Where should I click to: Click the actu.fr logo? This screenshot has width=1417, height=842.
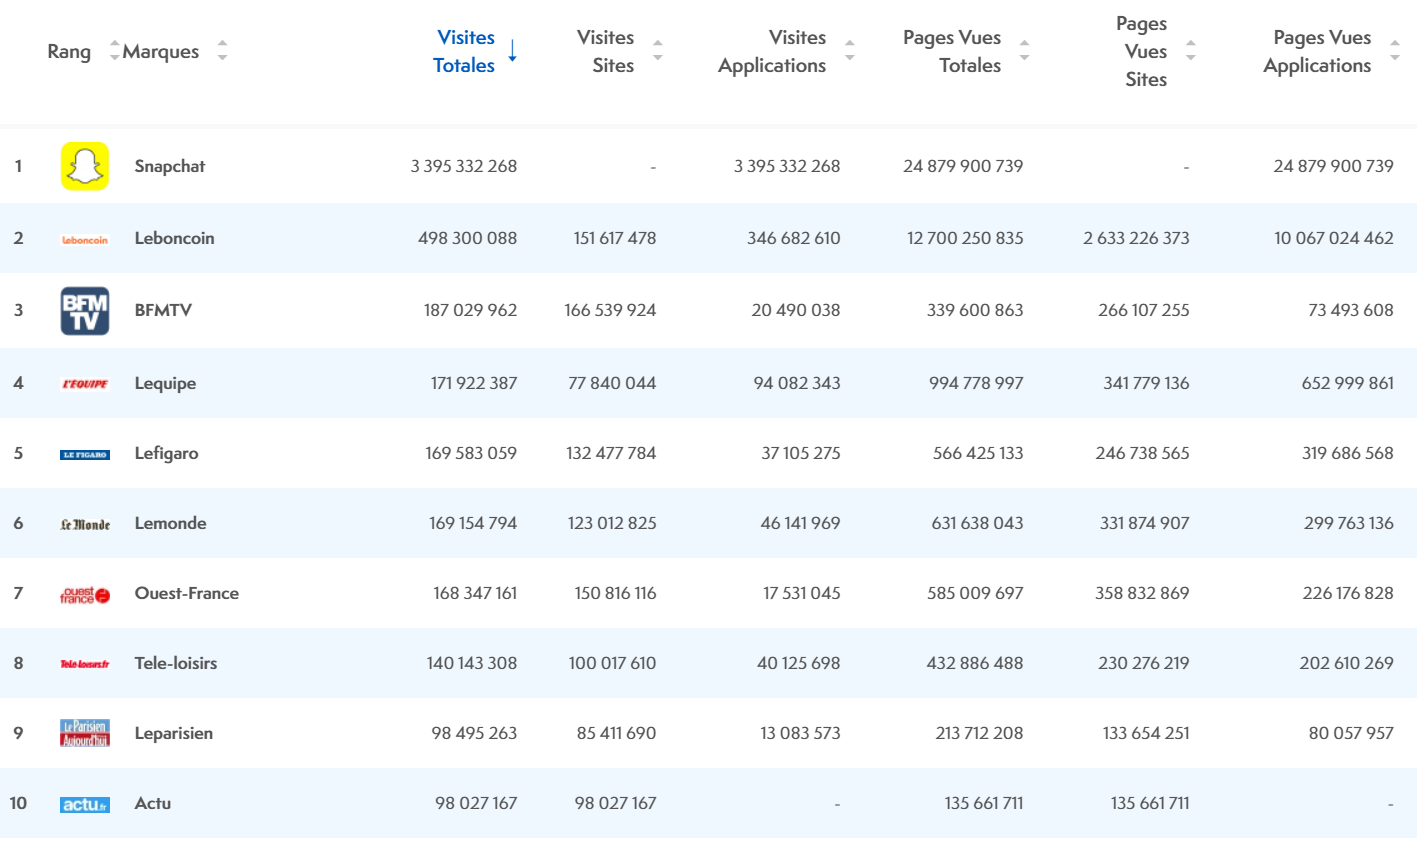pos(85,804)
